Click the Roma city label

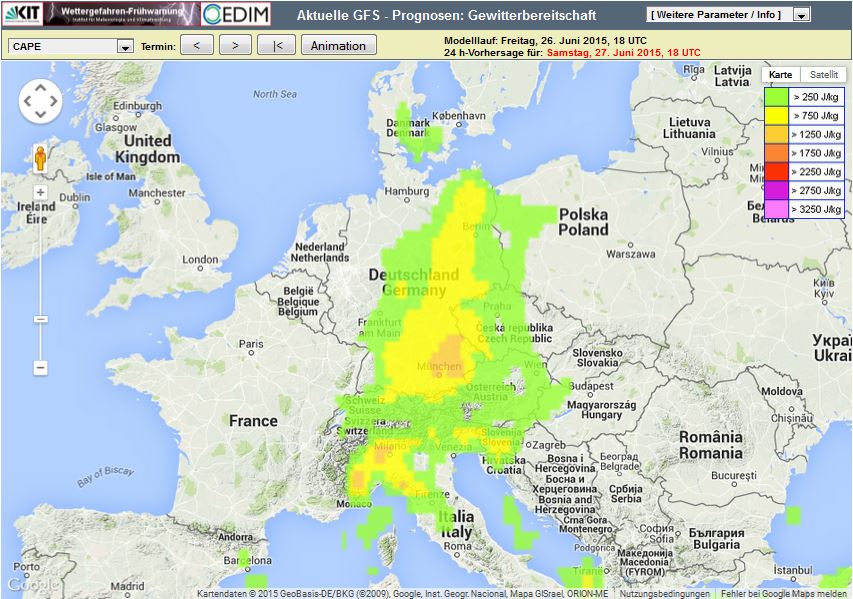click(458, 546)
